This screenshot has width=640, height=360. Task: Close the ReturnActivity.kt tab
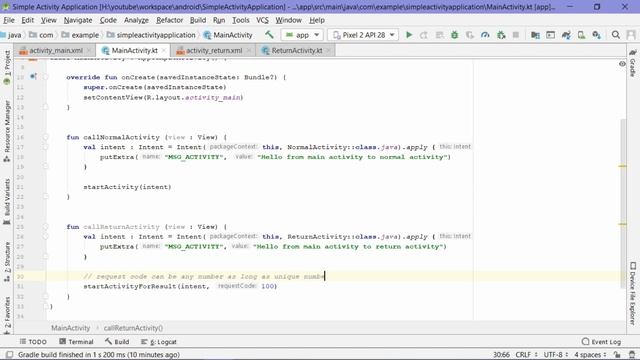click(x=328, y=50)
